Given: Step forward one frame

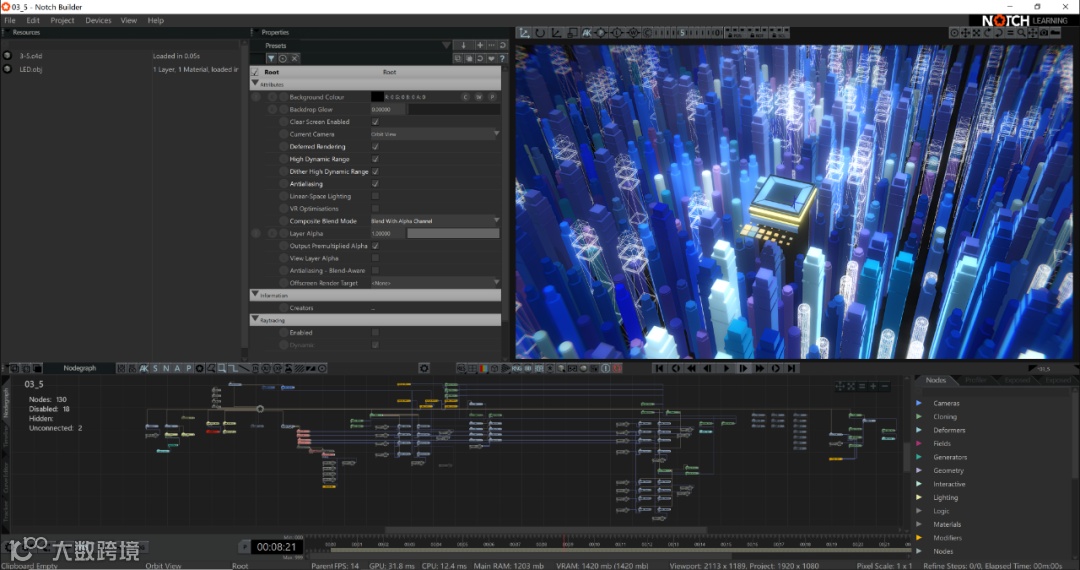Looking at the screenshot, I should click(742, 368).
